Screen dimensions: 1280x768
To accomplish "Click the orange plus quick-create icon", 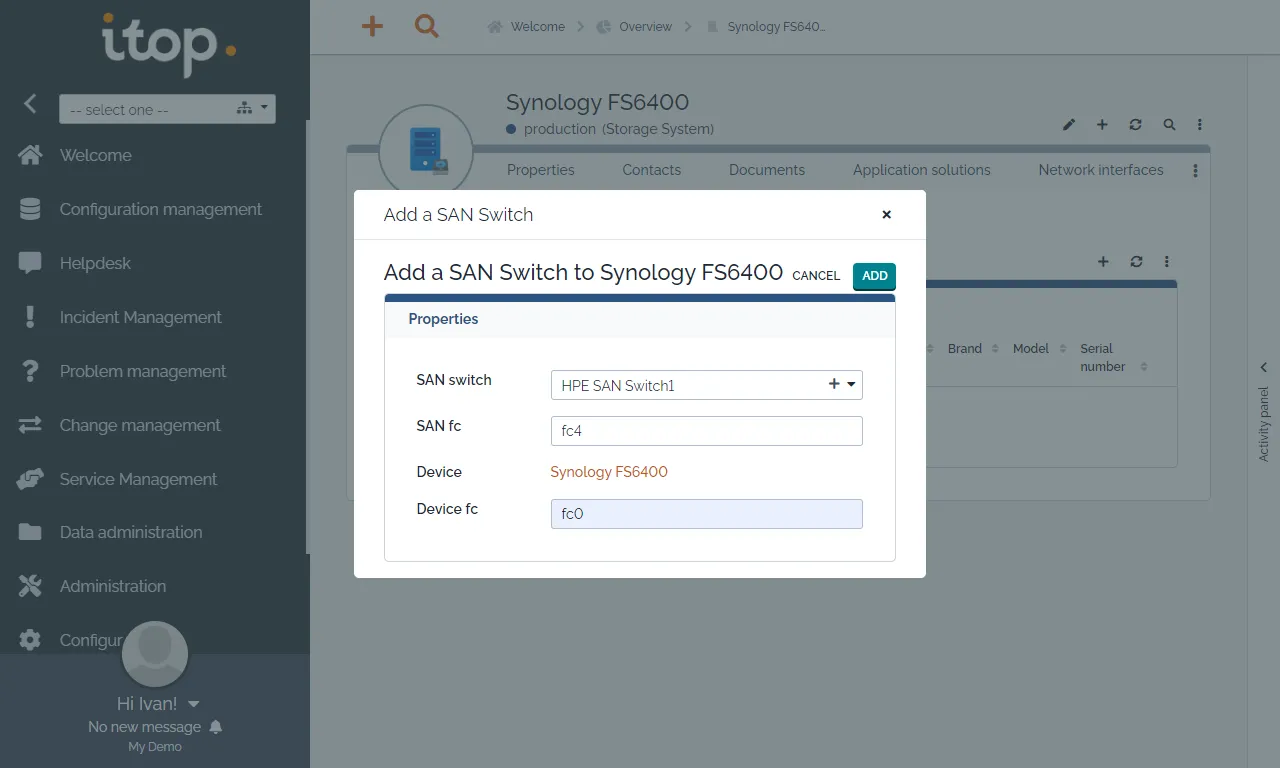I will point(372,26).
